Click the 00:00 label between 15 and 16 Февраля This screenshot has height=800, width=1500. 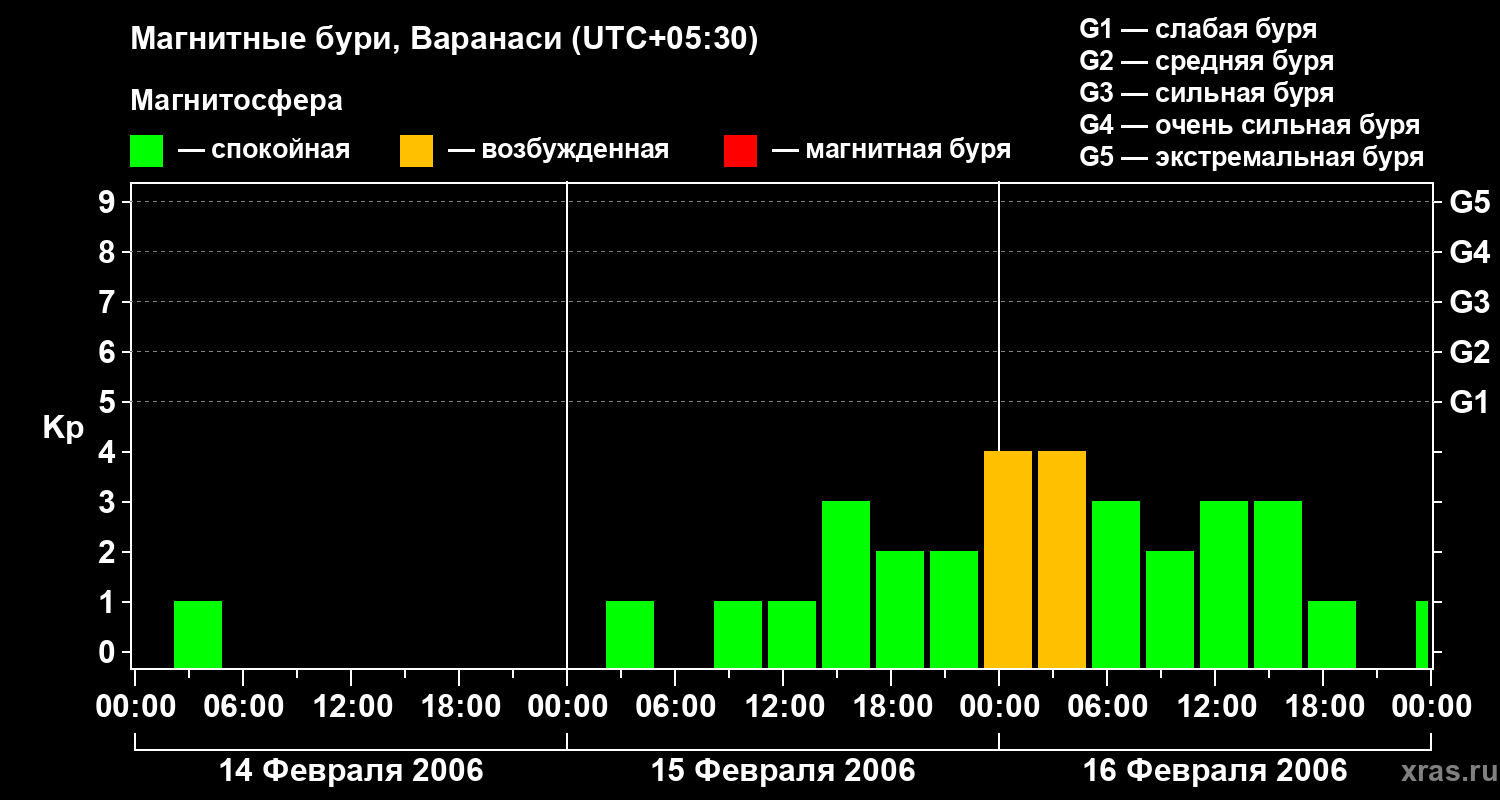(x=999, y=707)
